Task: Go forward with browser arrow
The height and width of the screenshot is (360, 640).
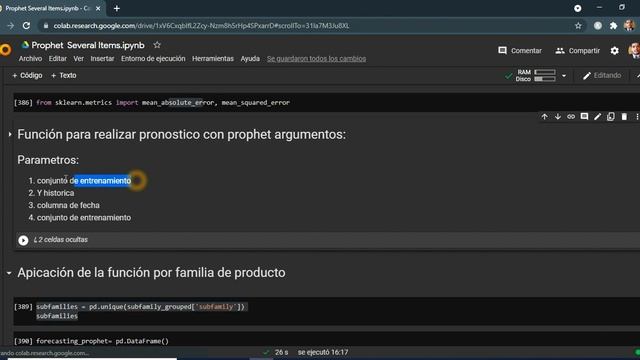Action: (11, 26)
